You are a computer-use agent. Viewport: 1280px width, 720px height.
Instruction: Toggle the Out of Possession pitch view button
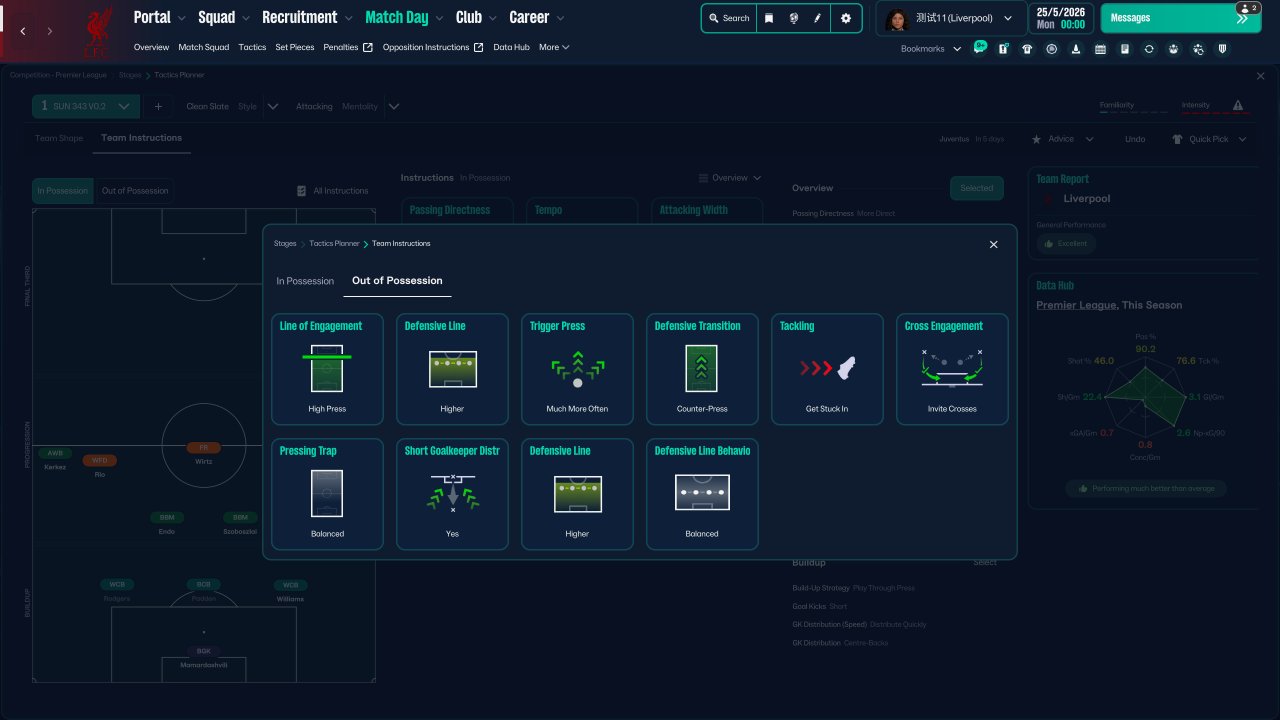click(x=134, y=191)
